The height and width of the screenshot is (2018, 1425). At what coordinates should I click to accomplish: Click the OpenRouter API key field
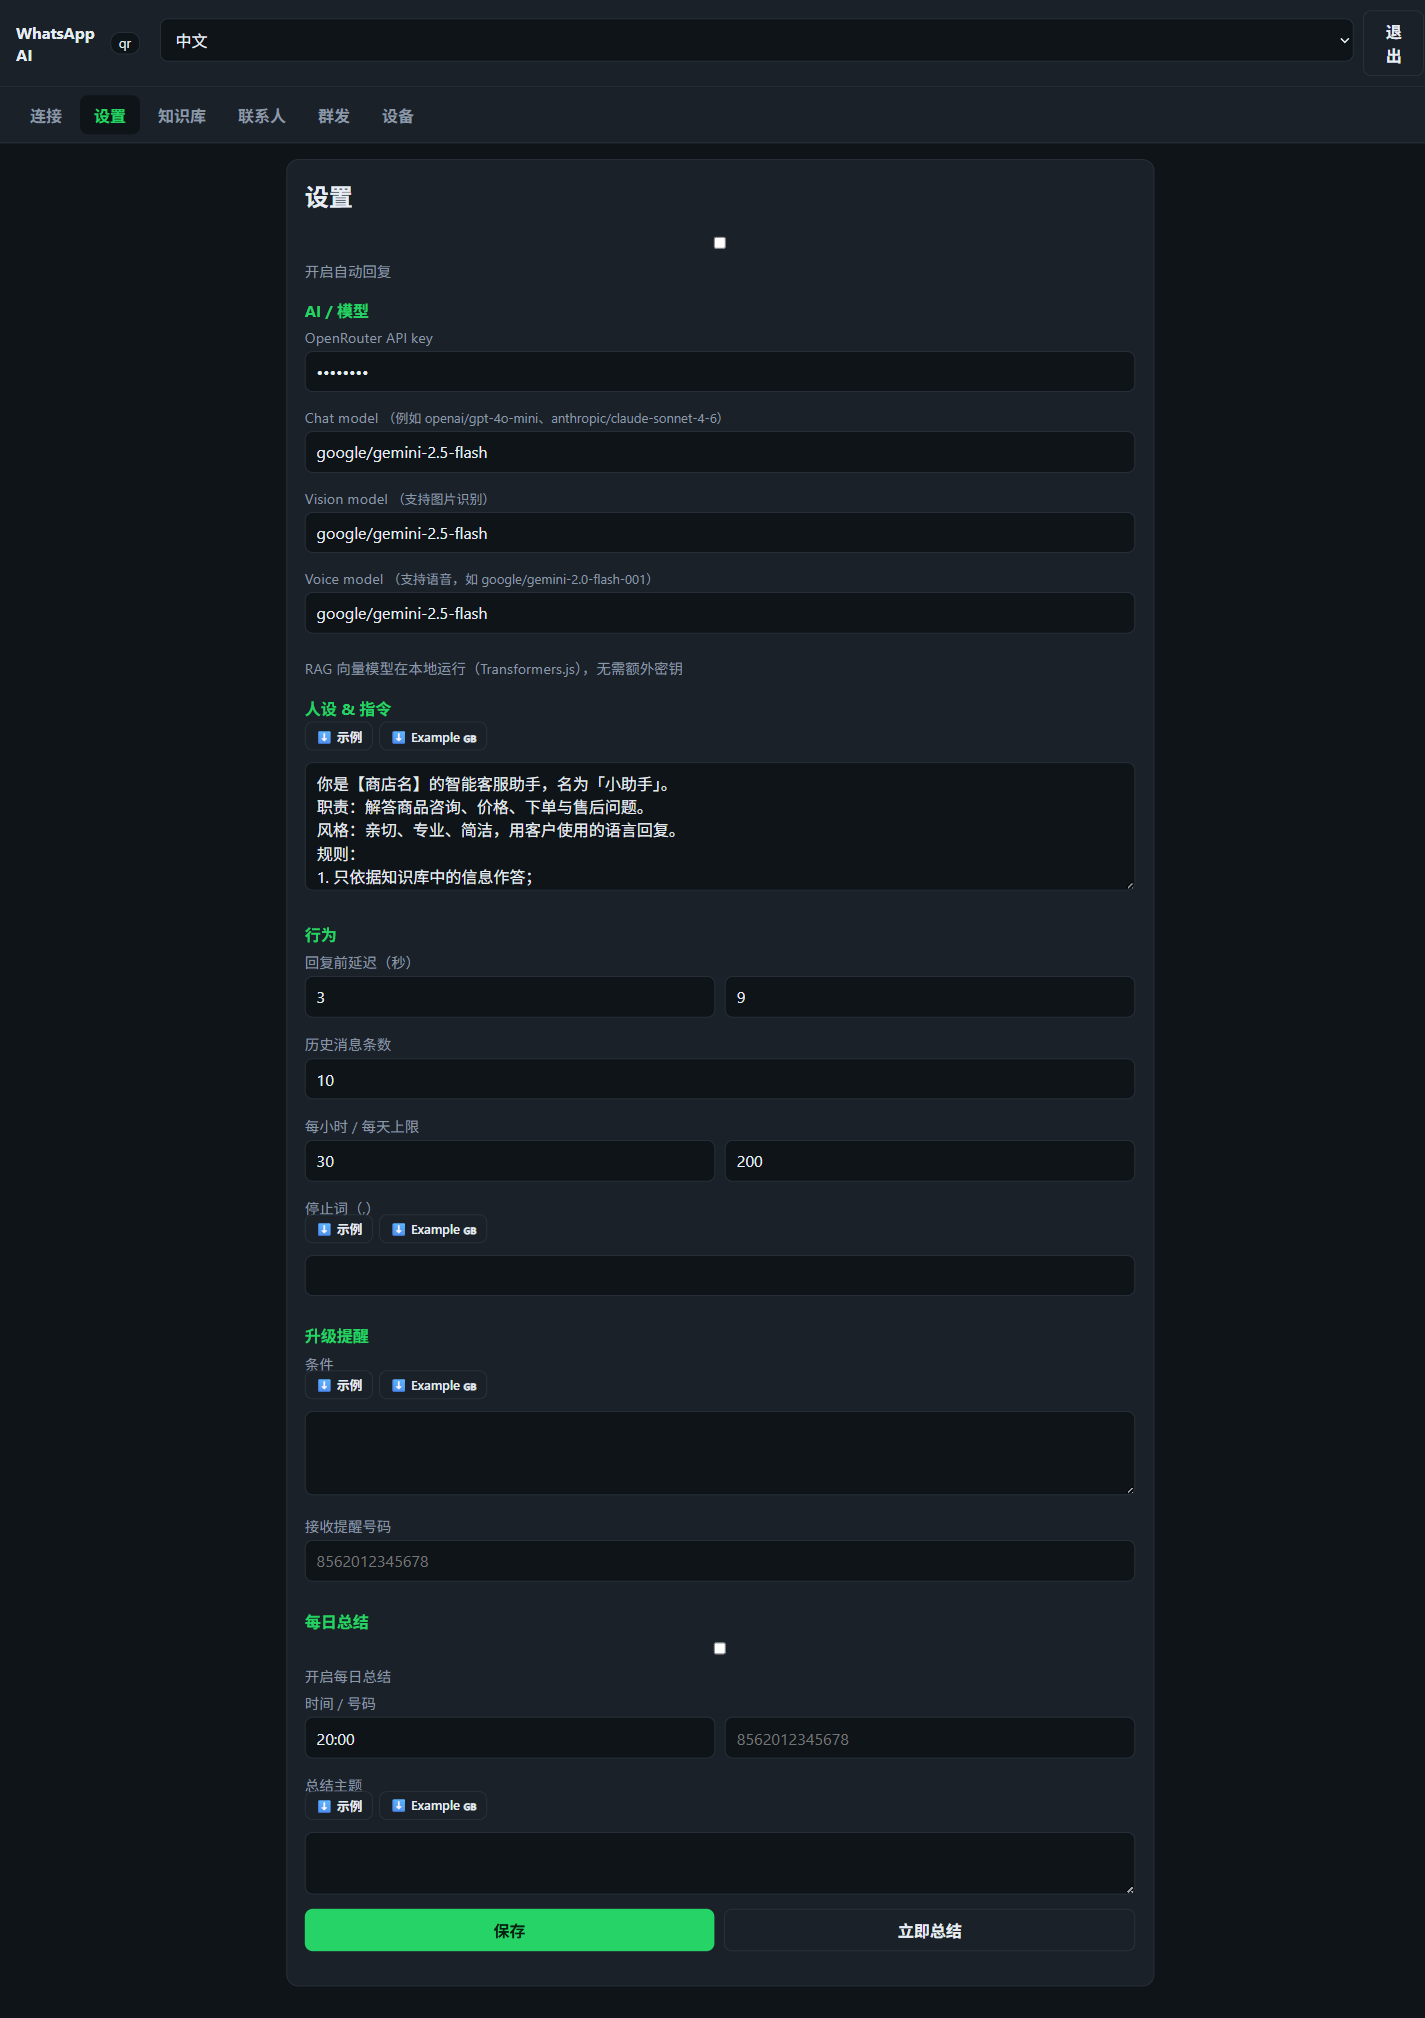coord(720,372)
